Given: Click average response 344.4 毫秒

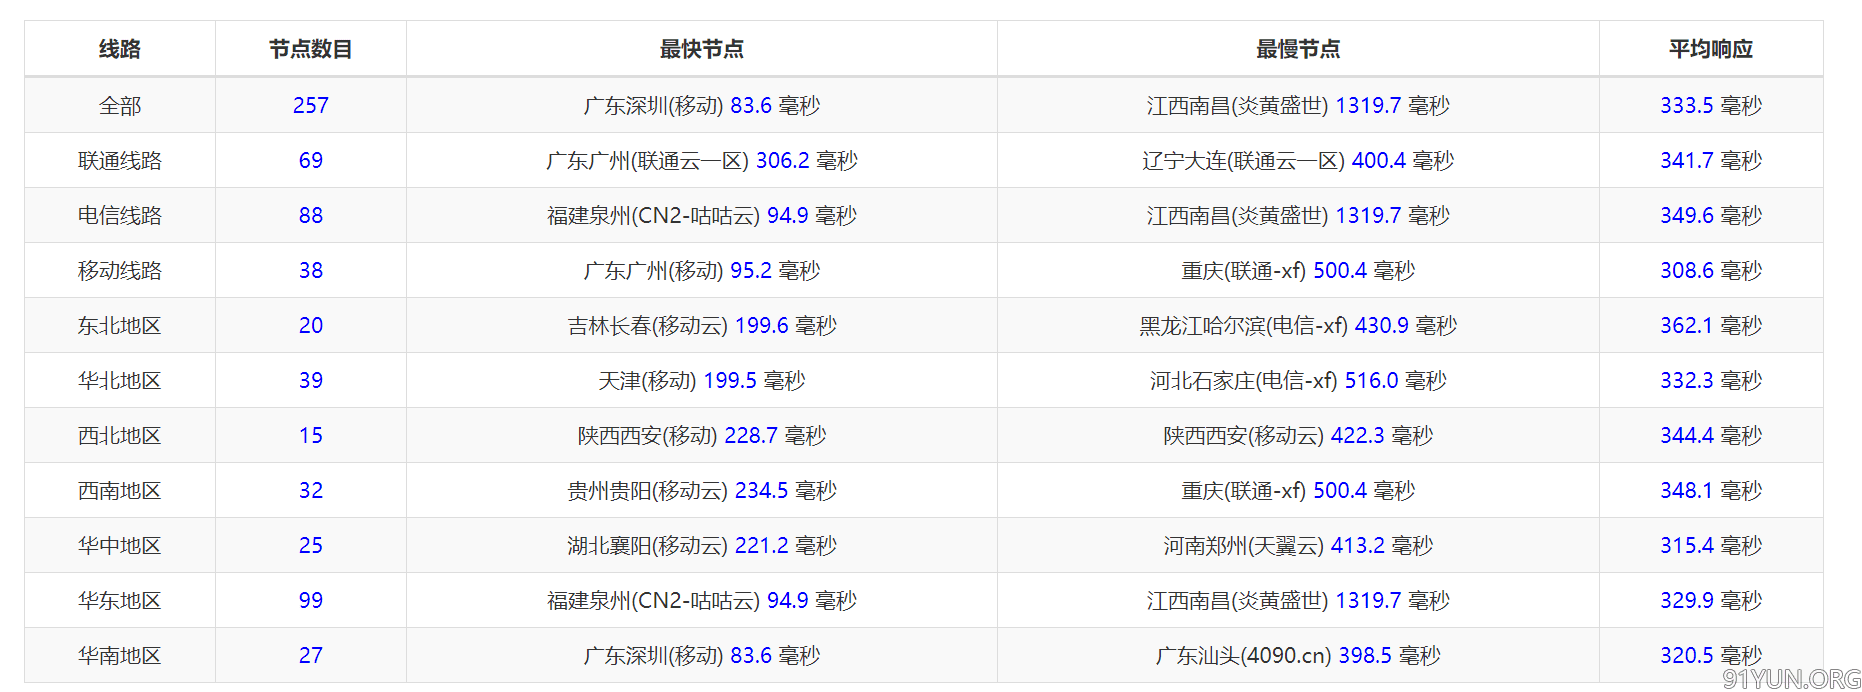Looking at the screenshot, I should [x=1711, y=435].
